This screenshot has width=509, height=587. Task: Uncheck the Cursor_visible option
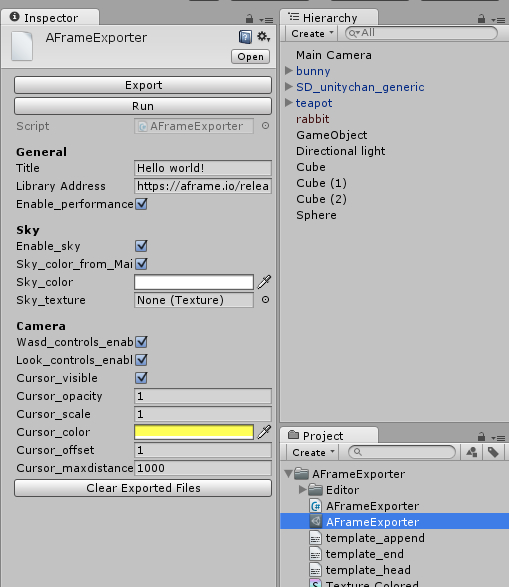click(141, 378)
